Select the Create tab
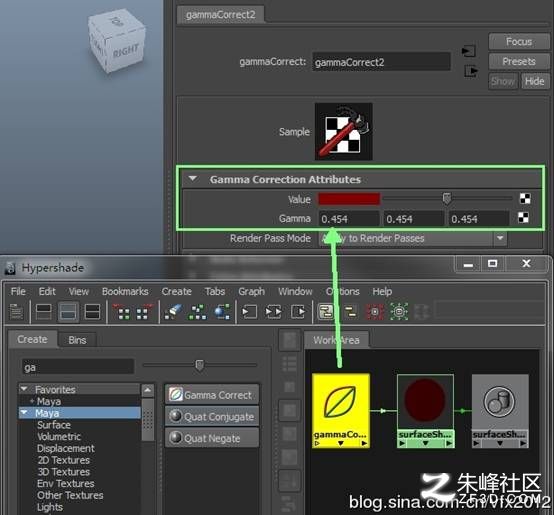554x515 pixels. (33, 339)
